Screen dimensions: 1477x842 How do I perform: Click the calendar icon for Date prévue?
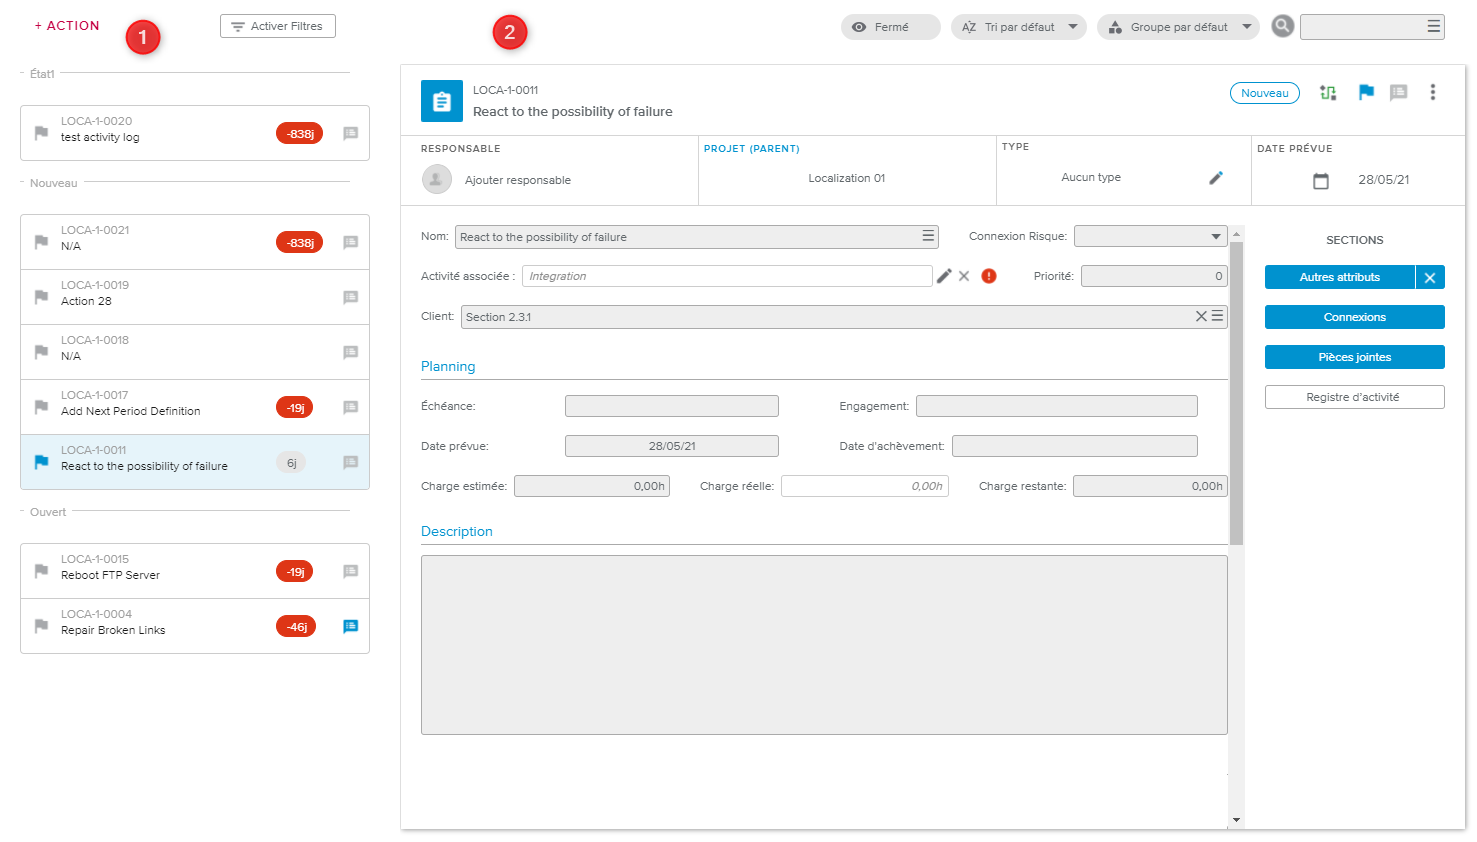(x=1321, y=181)
